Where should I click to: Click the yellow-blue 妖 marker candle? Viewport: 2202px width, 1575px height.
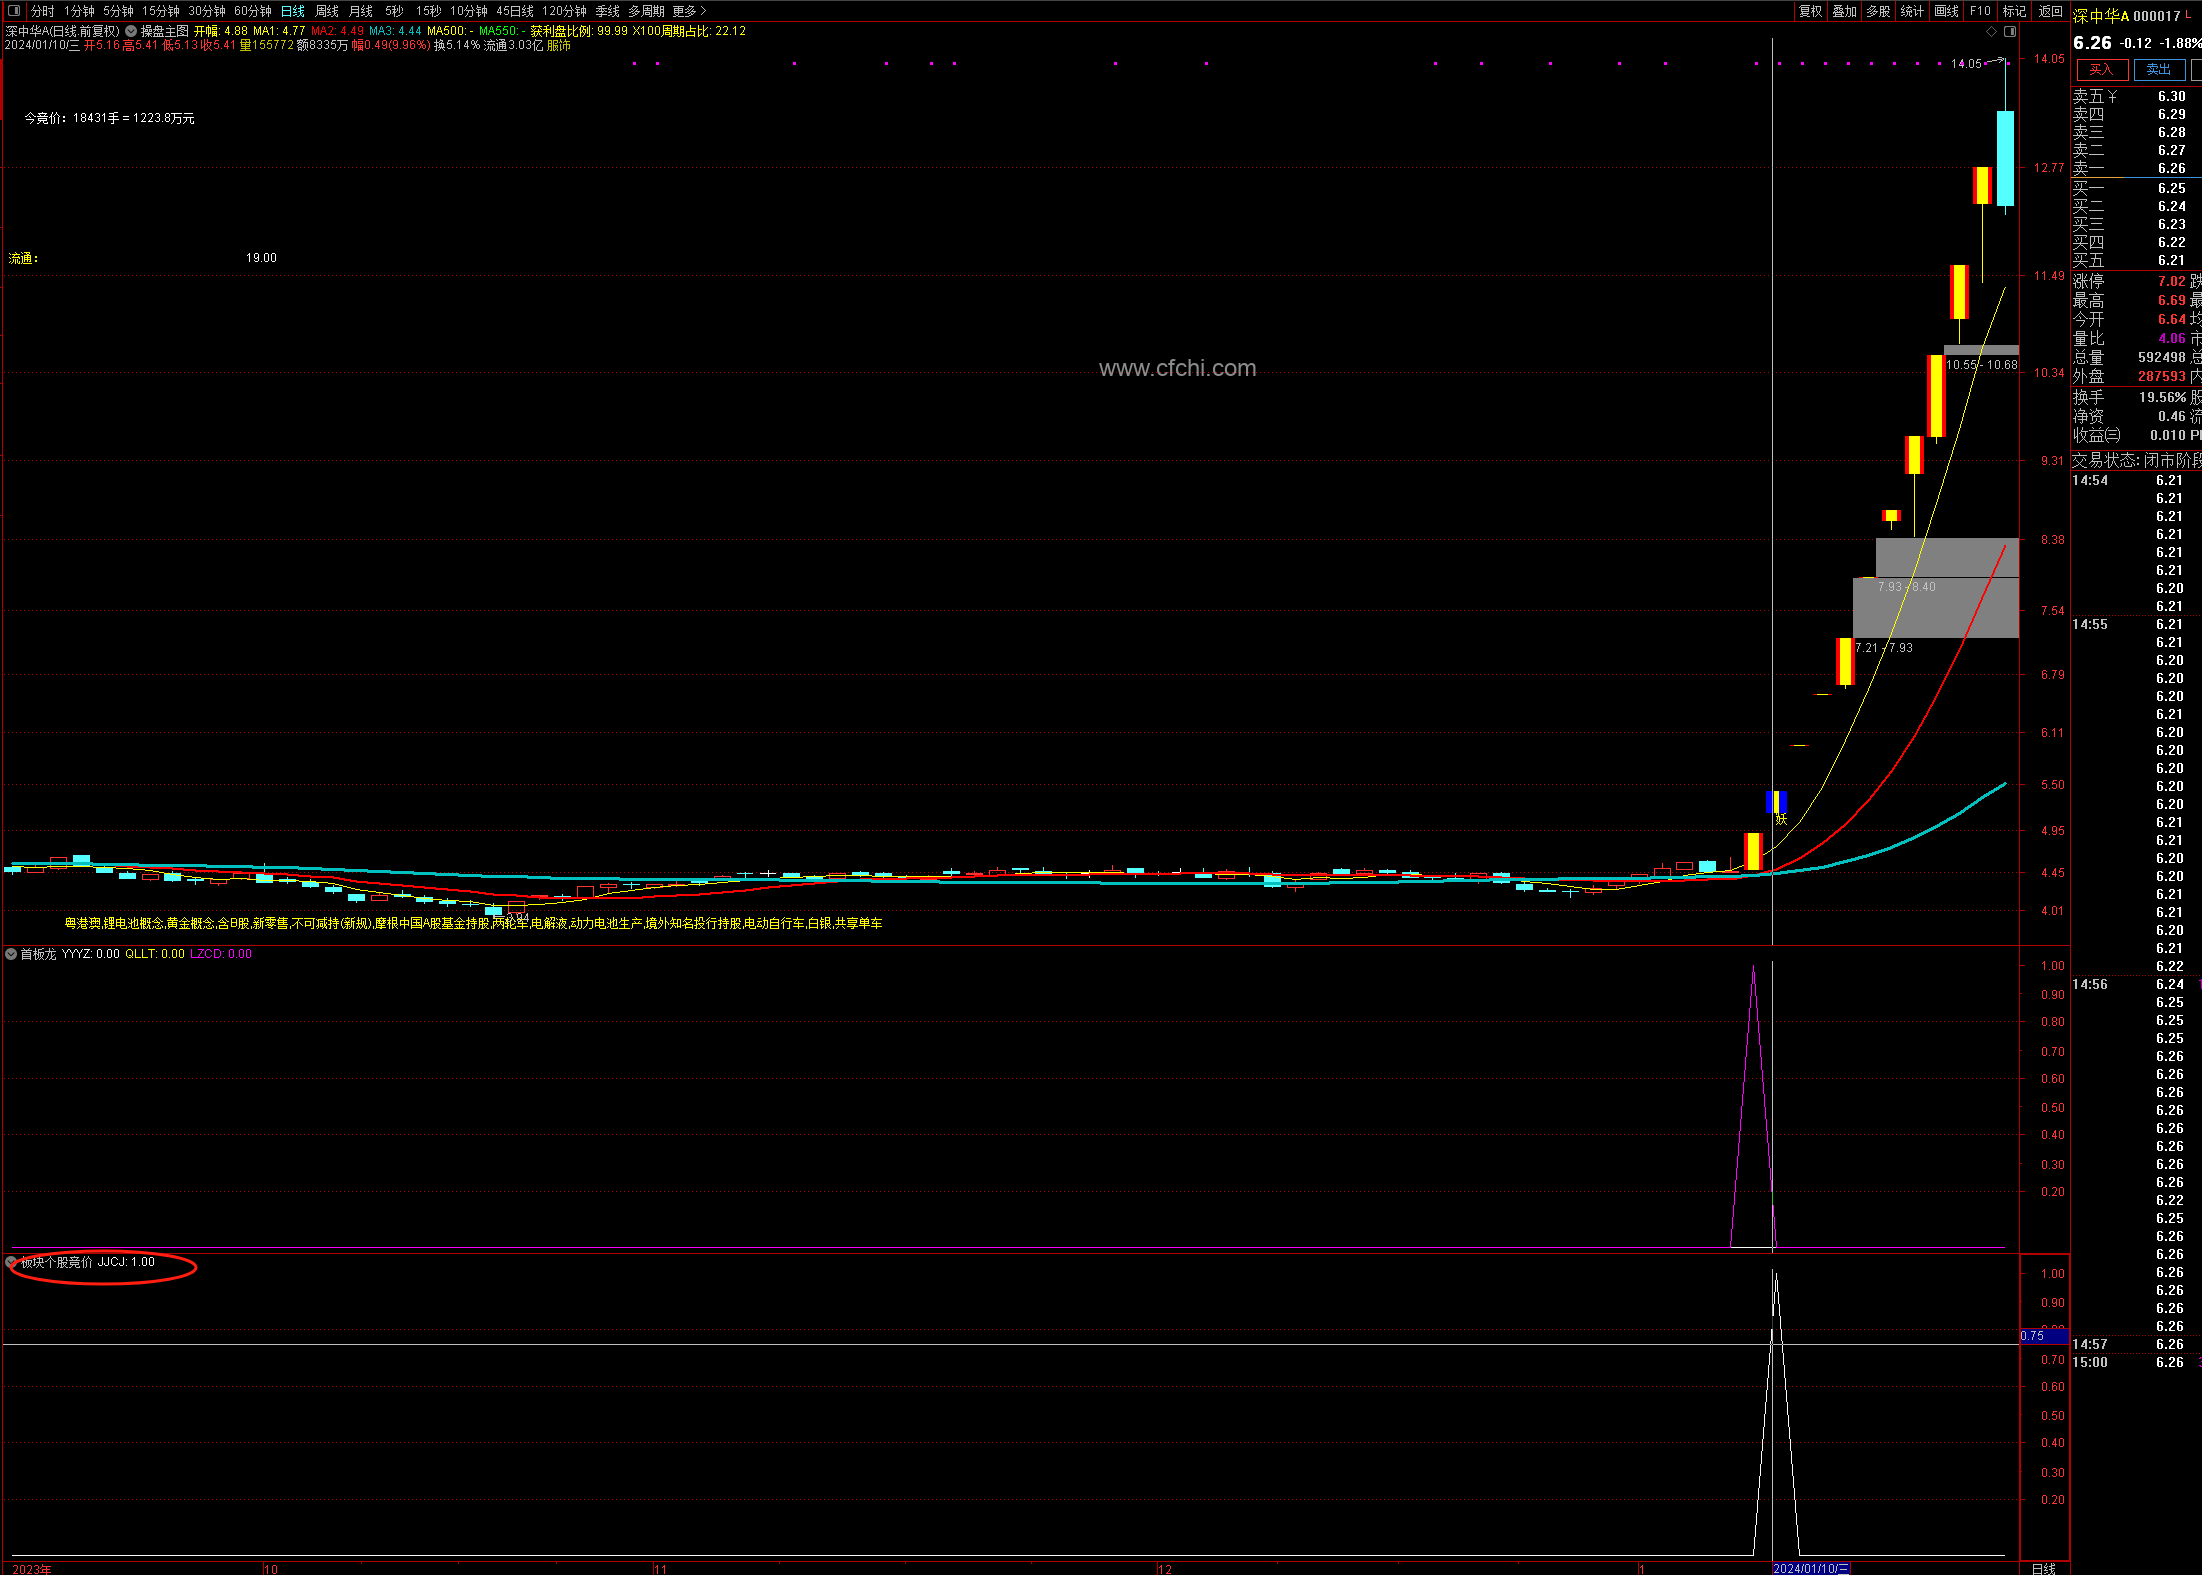pyautogui.click(x=1776, y=802)
